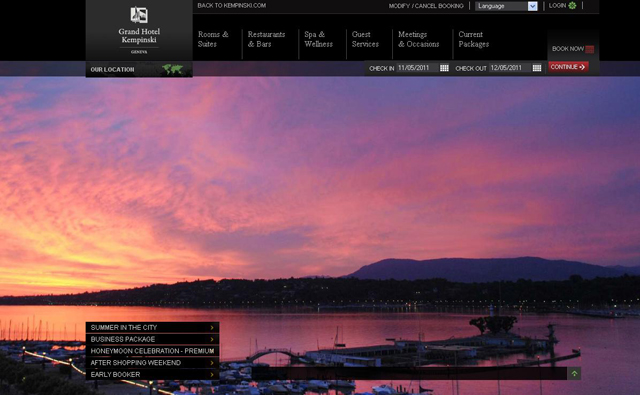Image resolution: width=640 pixels, height=395 pixels.
Task: Select Honeymoon Celebration - Premium package
Action: tap(152, 351)
